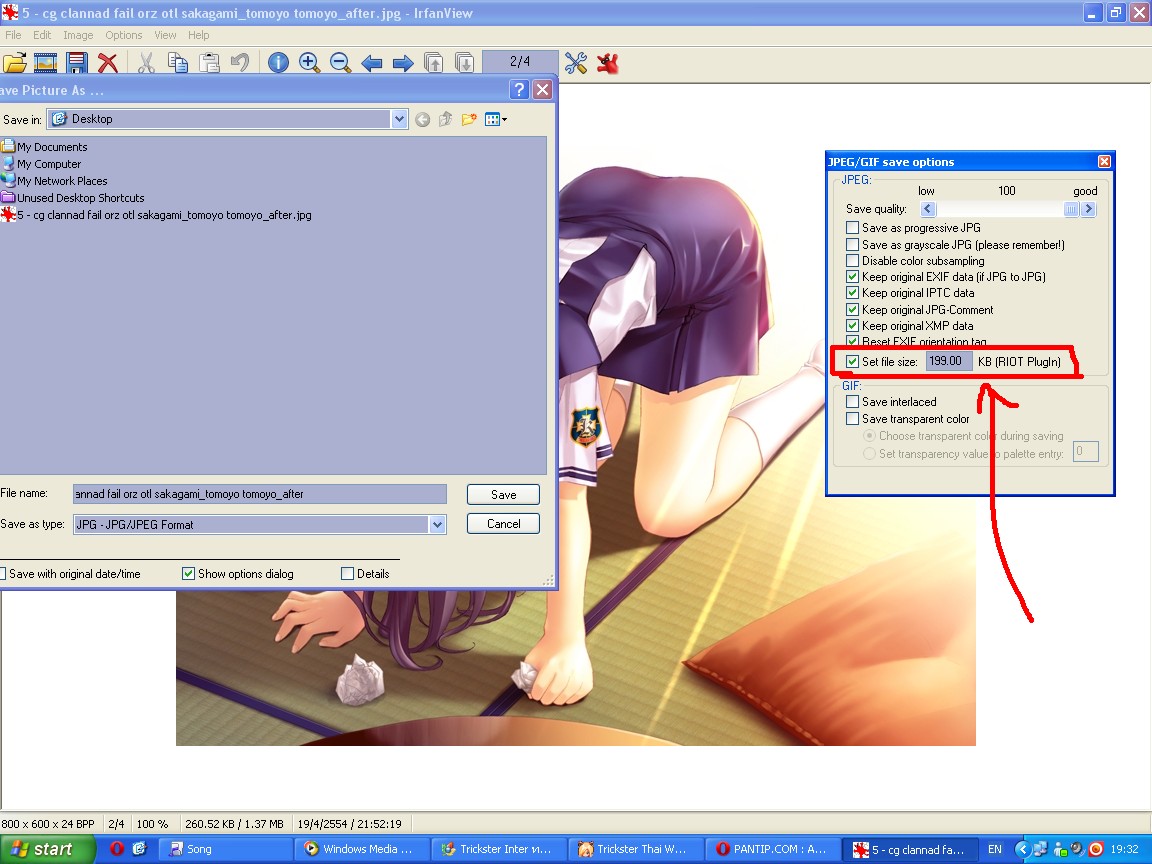Open the File menu
Screen dimensions: 1152x864
(x=13, y=35)
